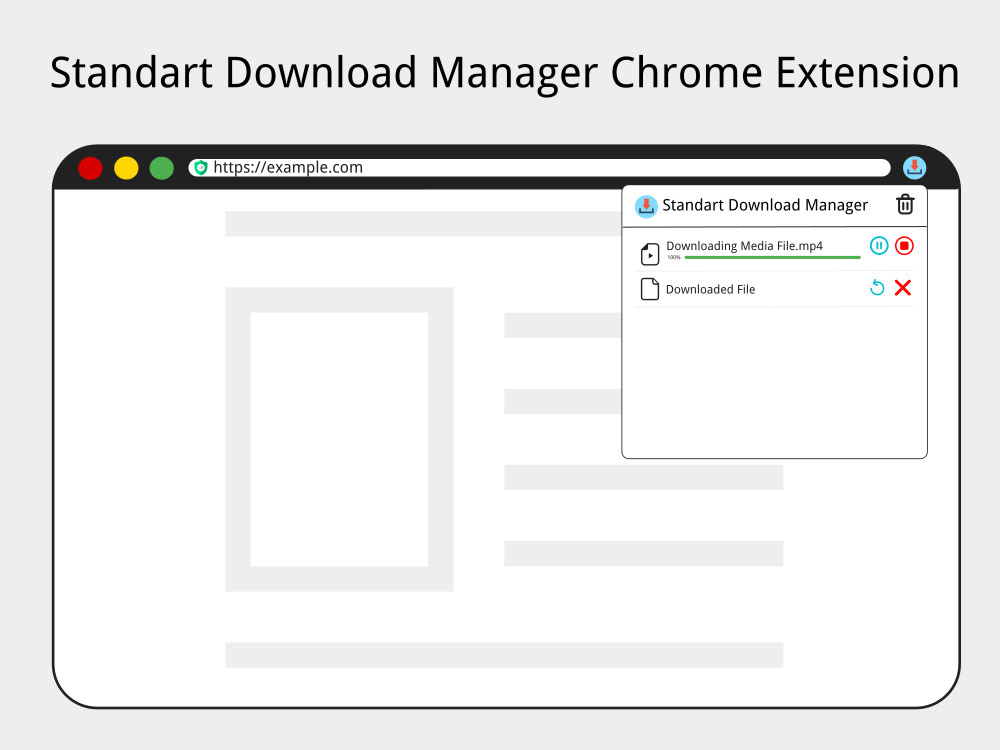Click the 'Standart Download Manager' popup title
1000x750 pixels.
pos(765,205)
